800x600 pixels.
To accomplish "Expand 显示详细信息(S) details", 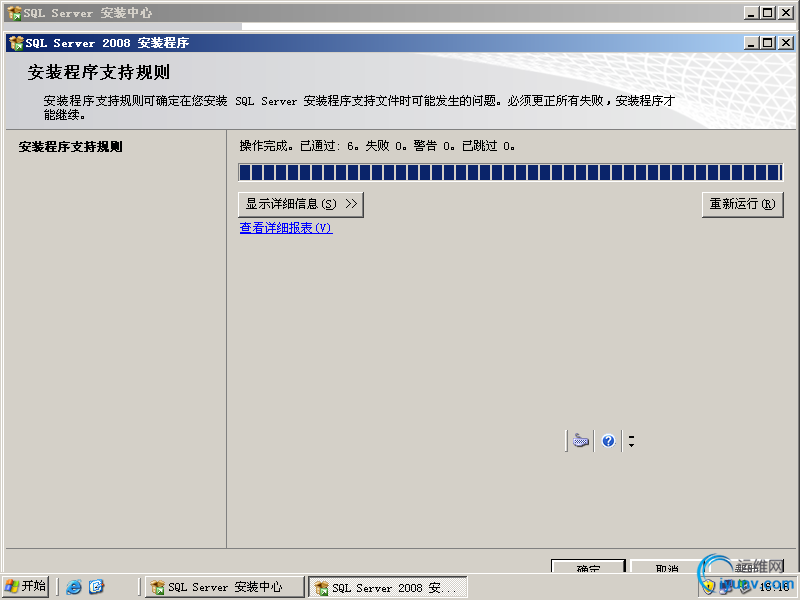I will coord(301,205).
